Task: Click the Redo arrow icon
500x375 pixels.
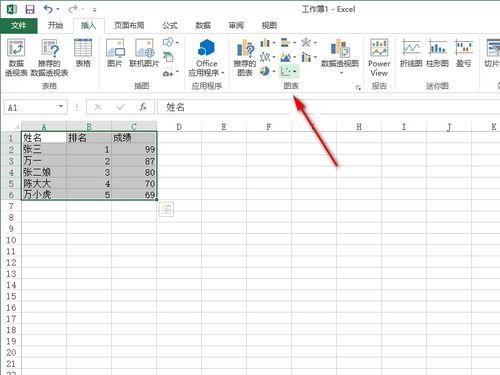Action: (x=73, y=9)
